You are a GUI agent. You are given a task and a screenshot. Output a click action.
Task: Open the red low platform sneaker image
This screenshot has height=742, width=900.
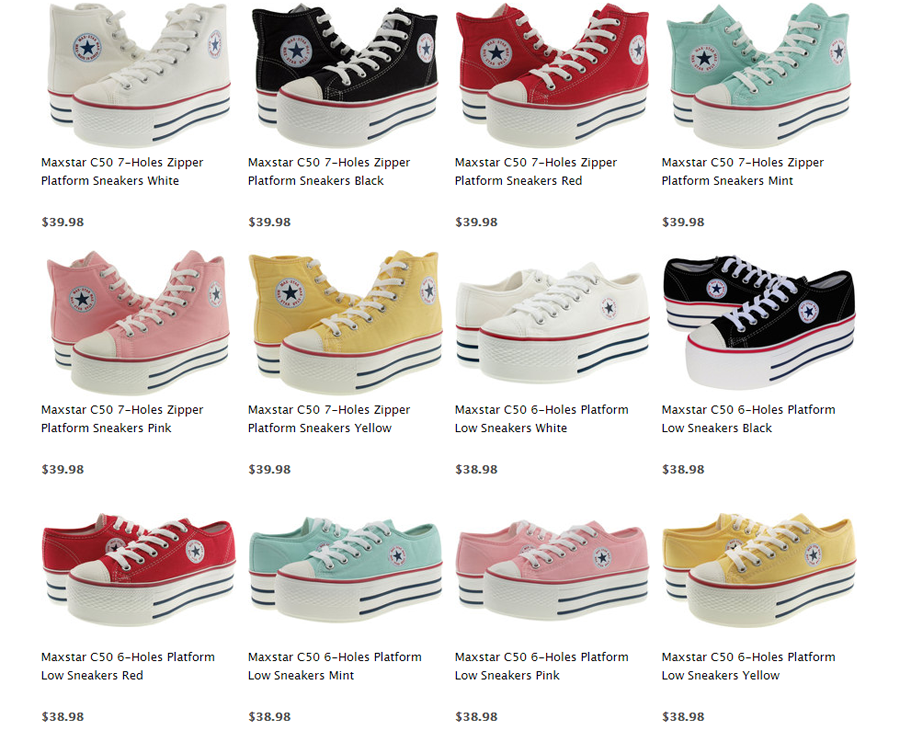point(139,569)
